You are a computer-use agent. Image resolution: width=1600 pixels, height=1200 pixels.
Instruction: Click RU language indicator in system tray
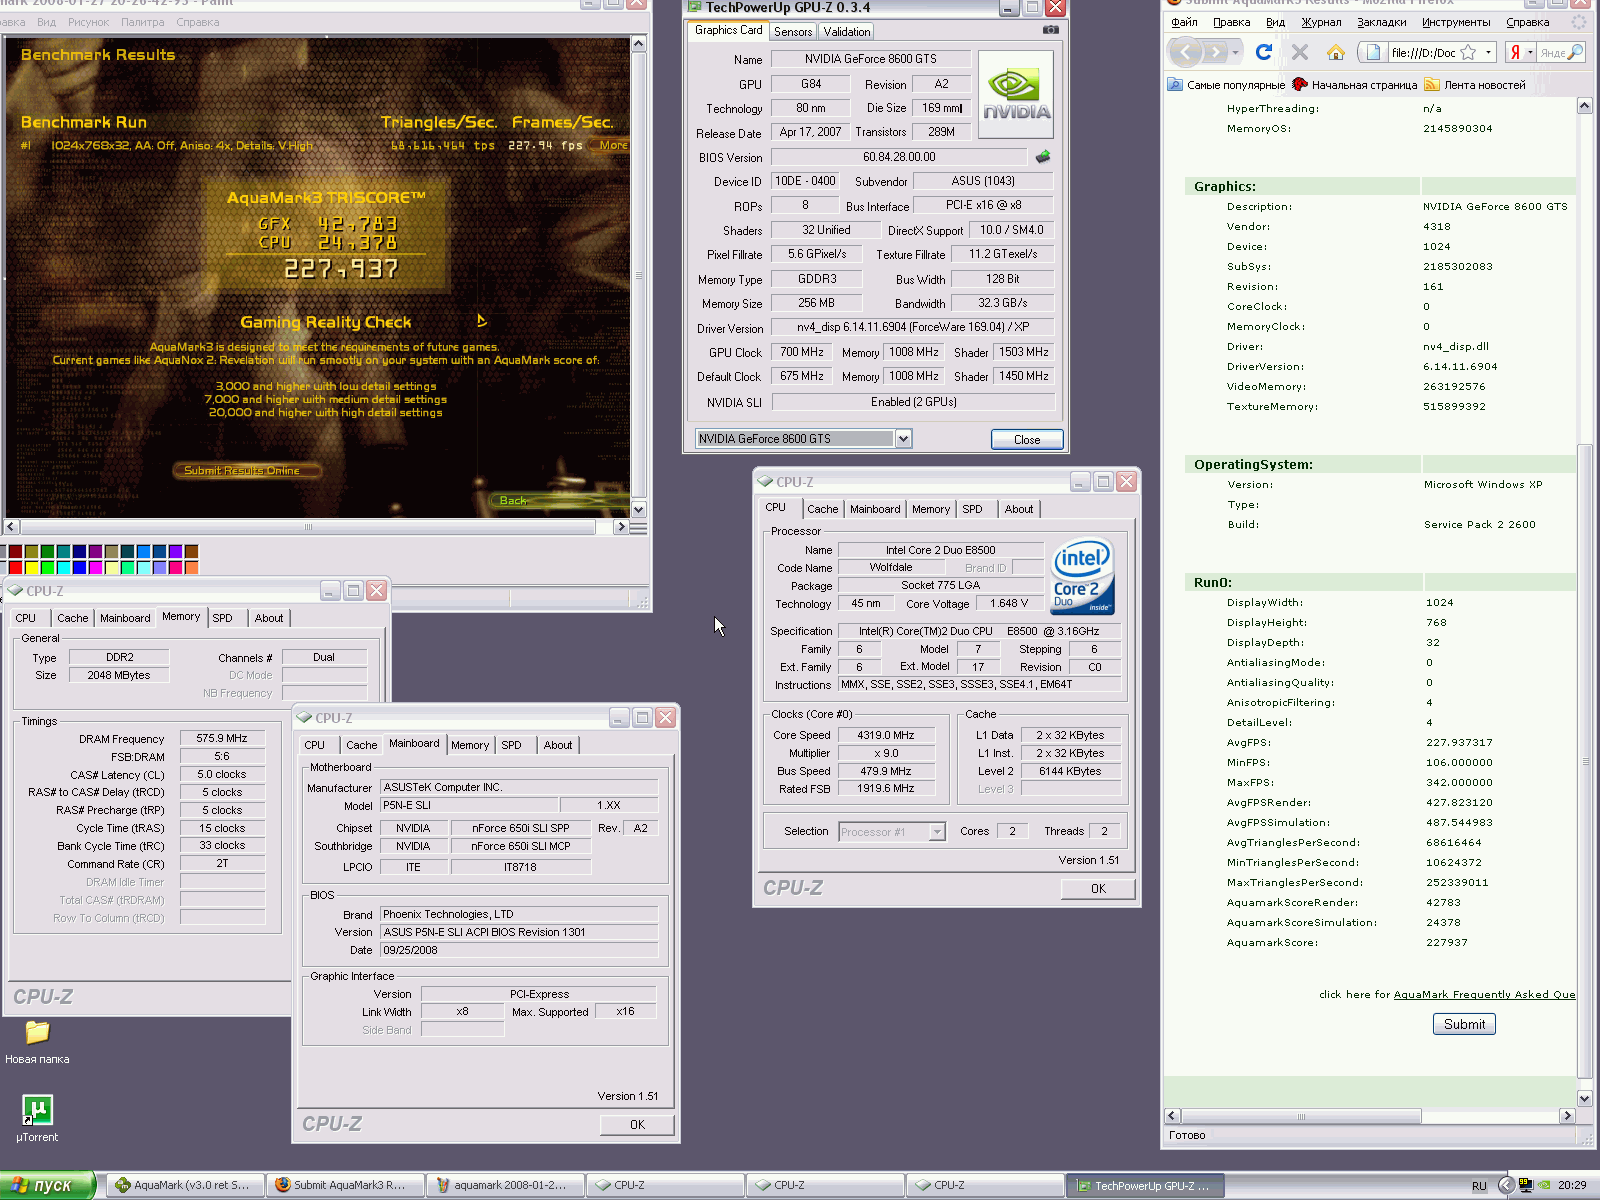[x=1479, y=1186]
